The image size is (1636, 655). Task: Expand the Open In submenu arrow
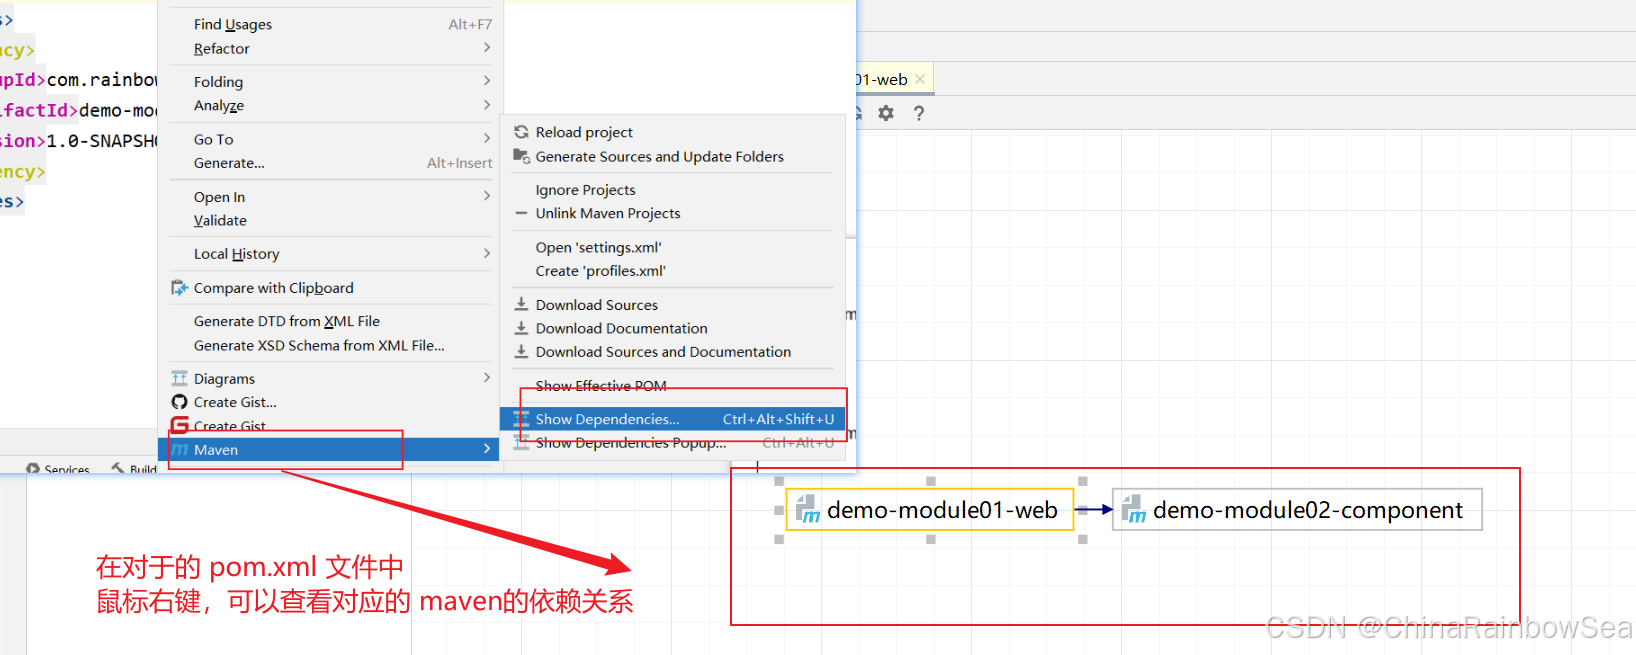487,196
